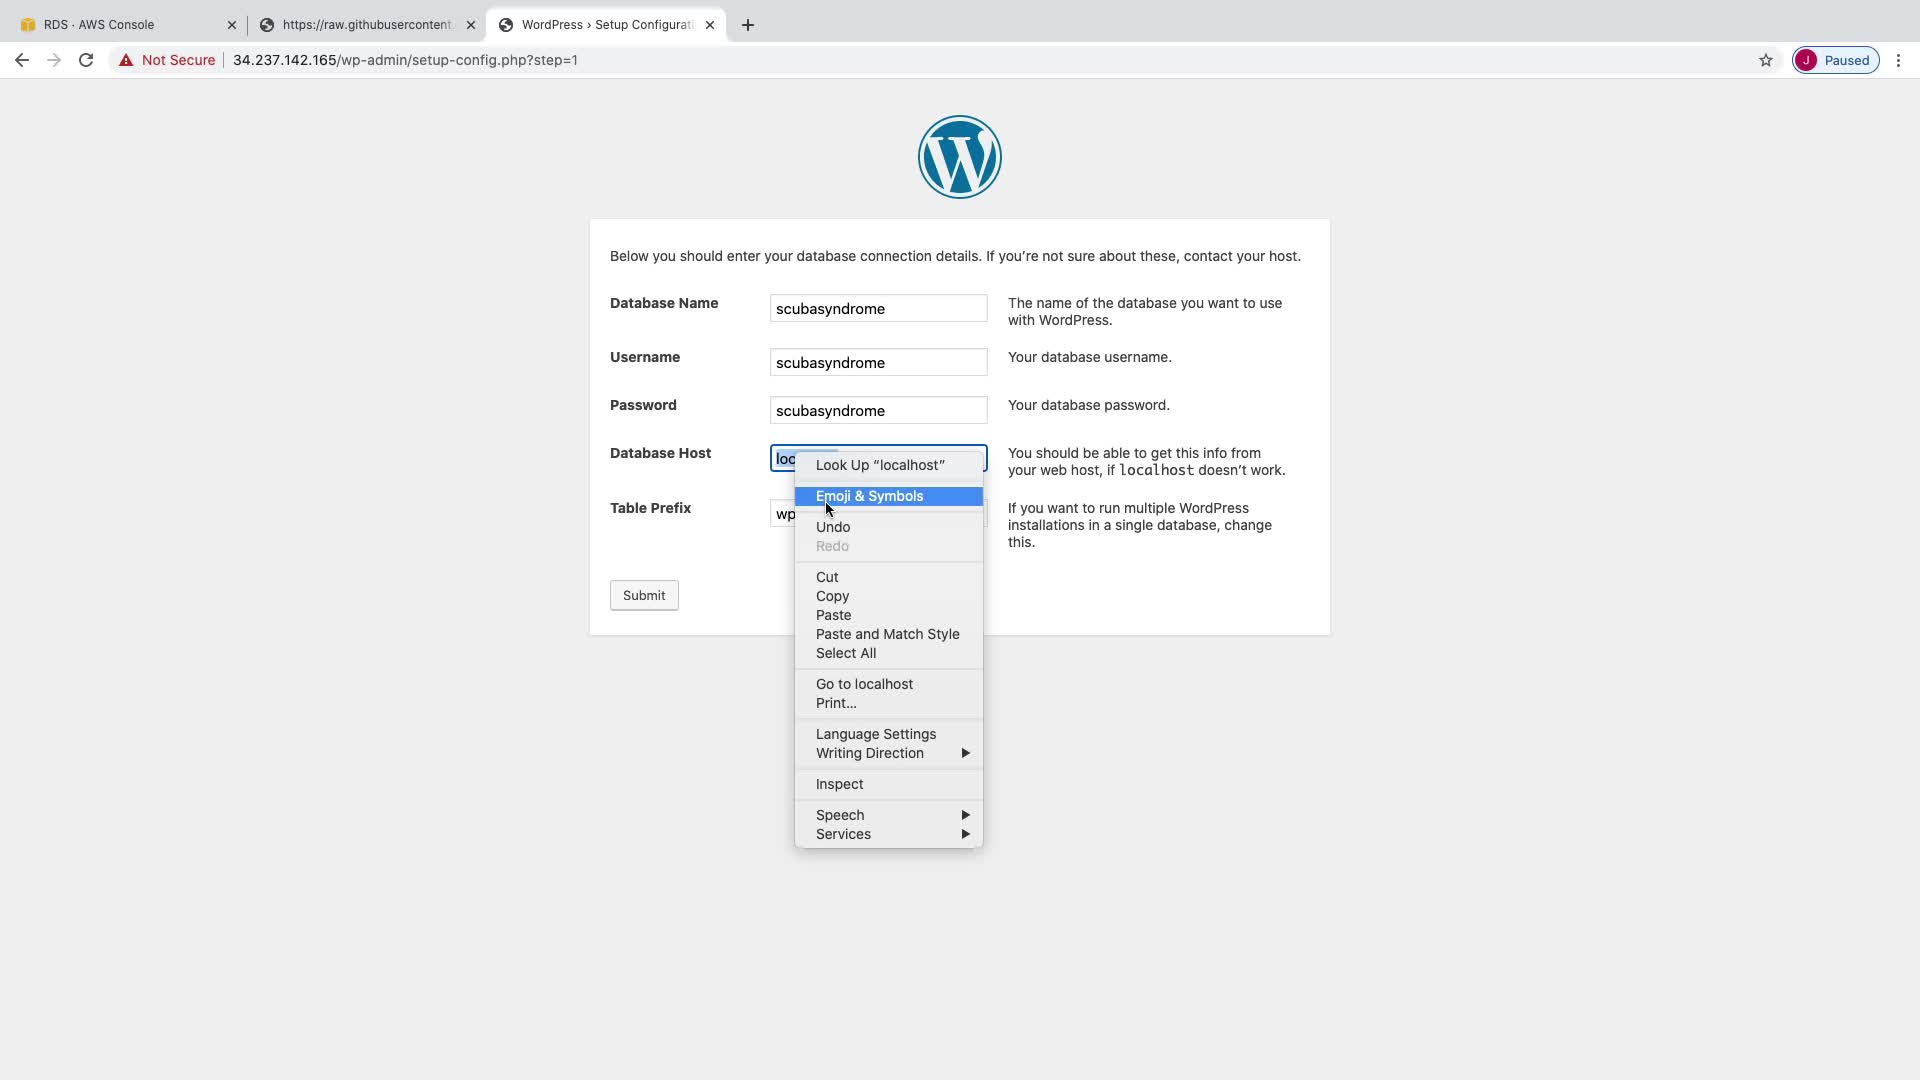
Task: Open the Chrome three-dot menu
Action: [x=1898, y=60]
